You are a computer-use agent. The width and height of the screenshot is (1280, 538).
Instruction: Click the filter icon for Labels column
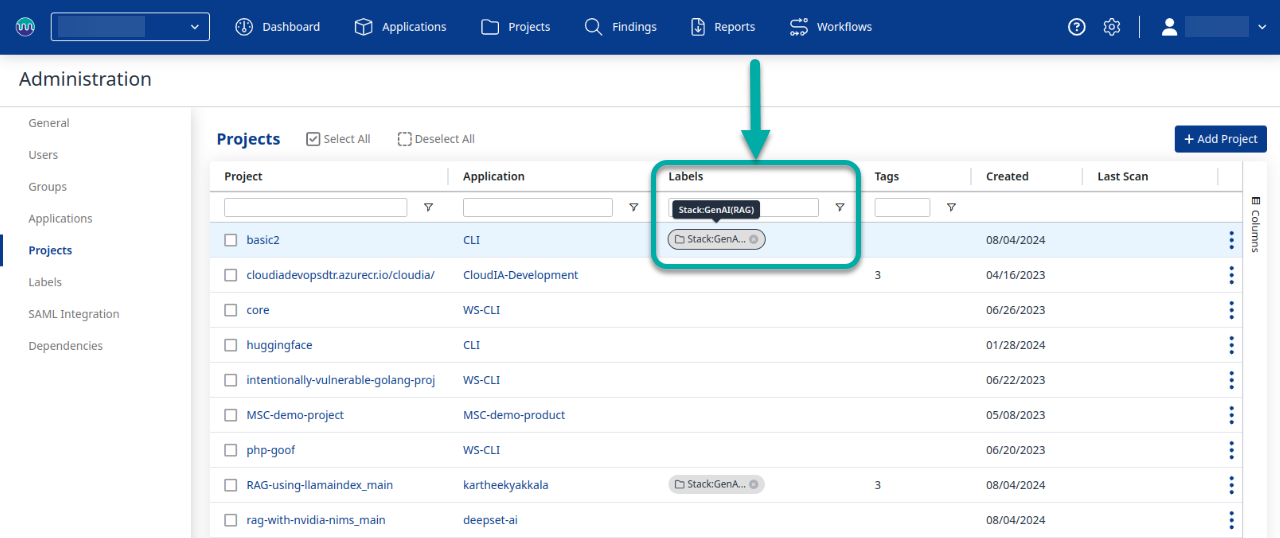[840, 208]
